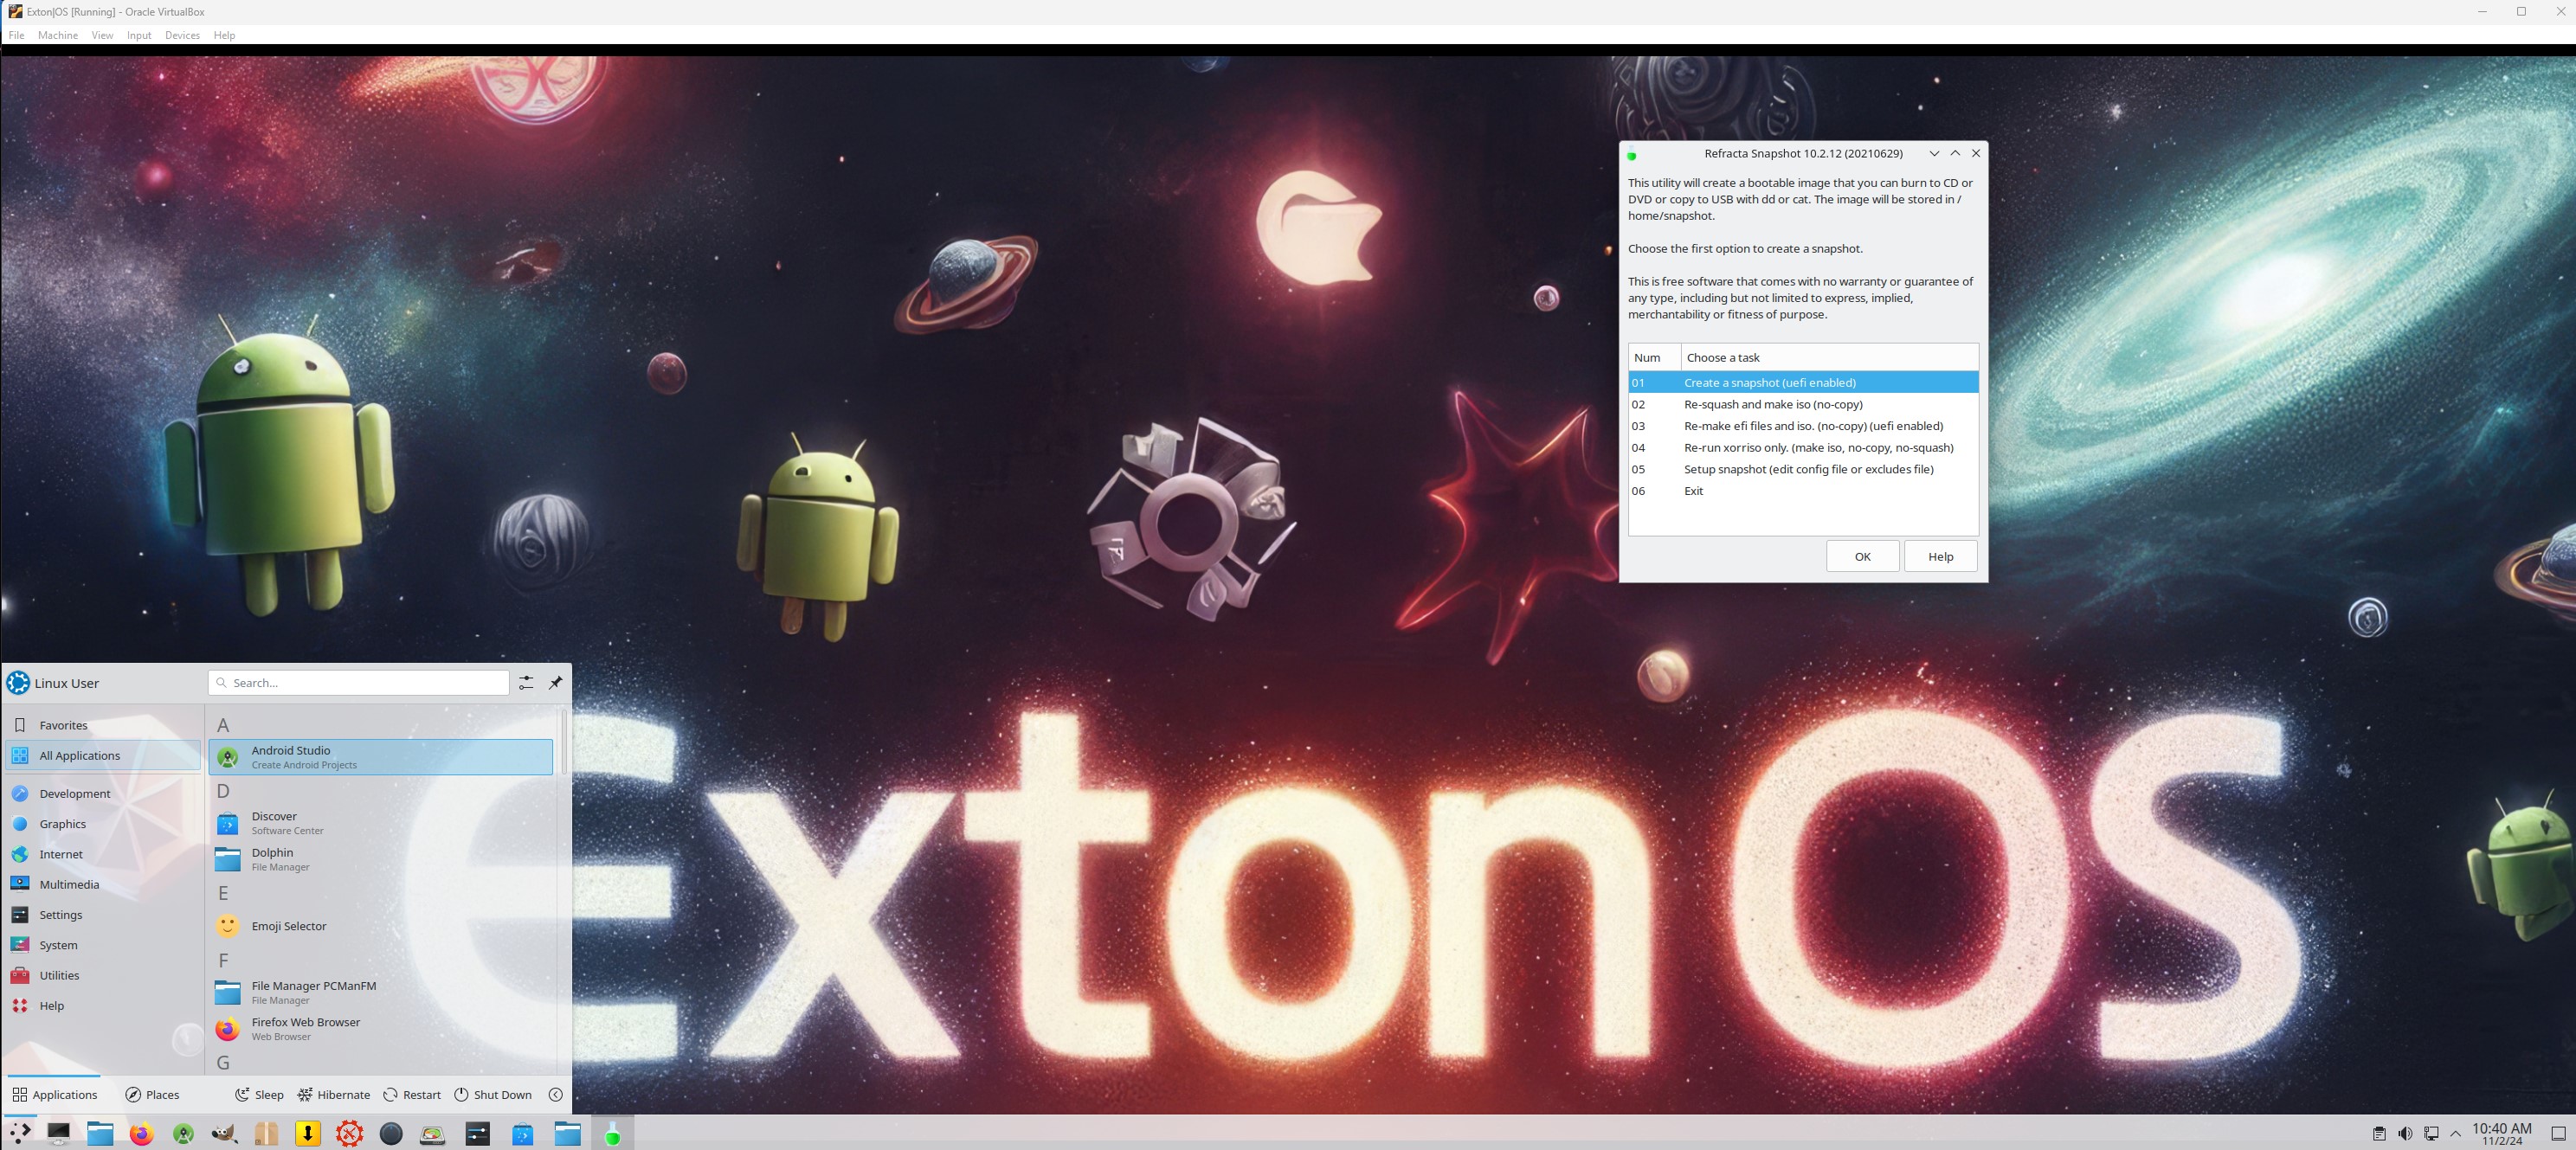Viewport: 2576px width, 1150px height.
Task: Open the Help category in the launcher
Action: point(103,1006)
